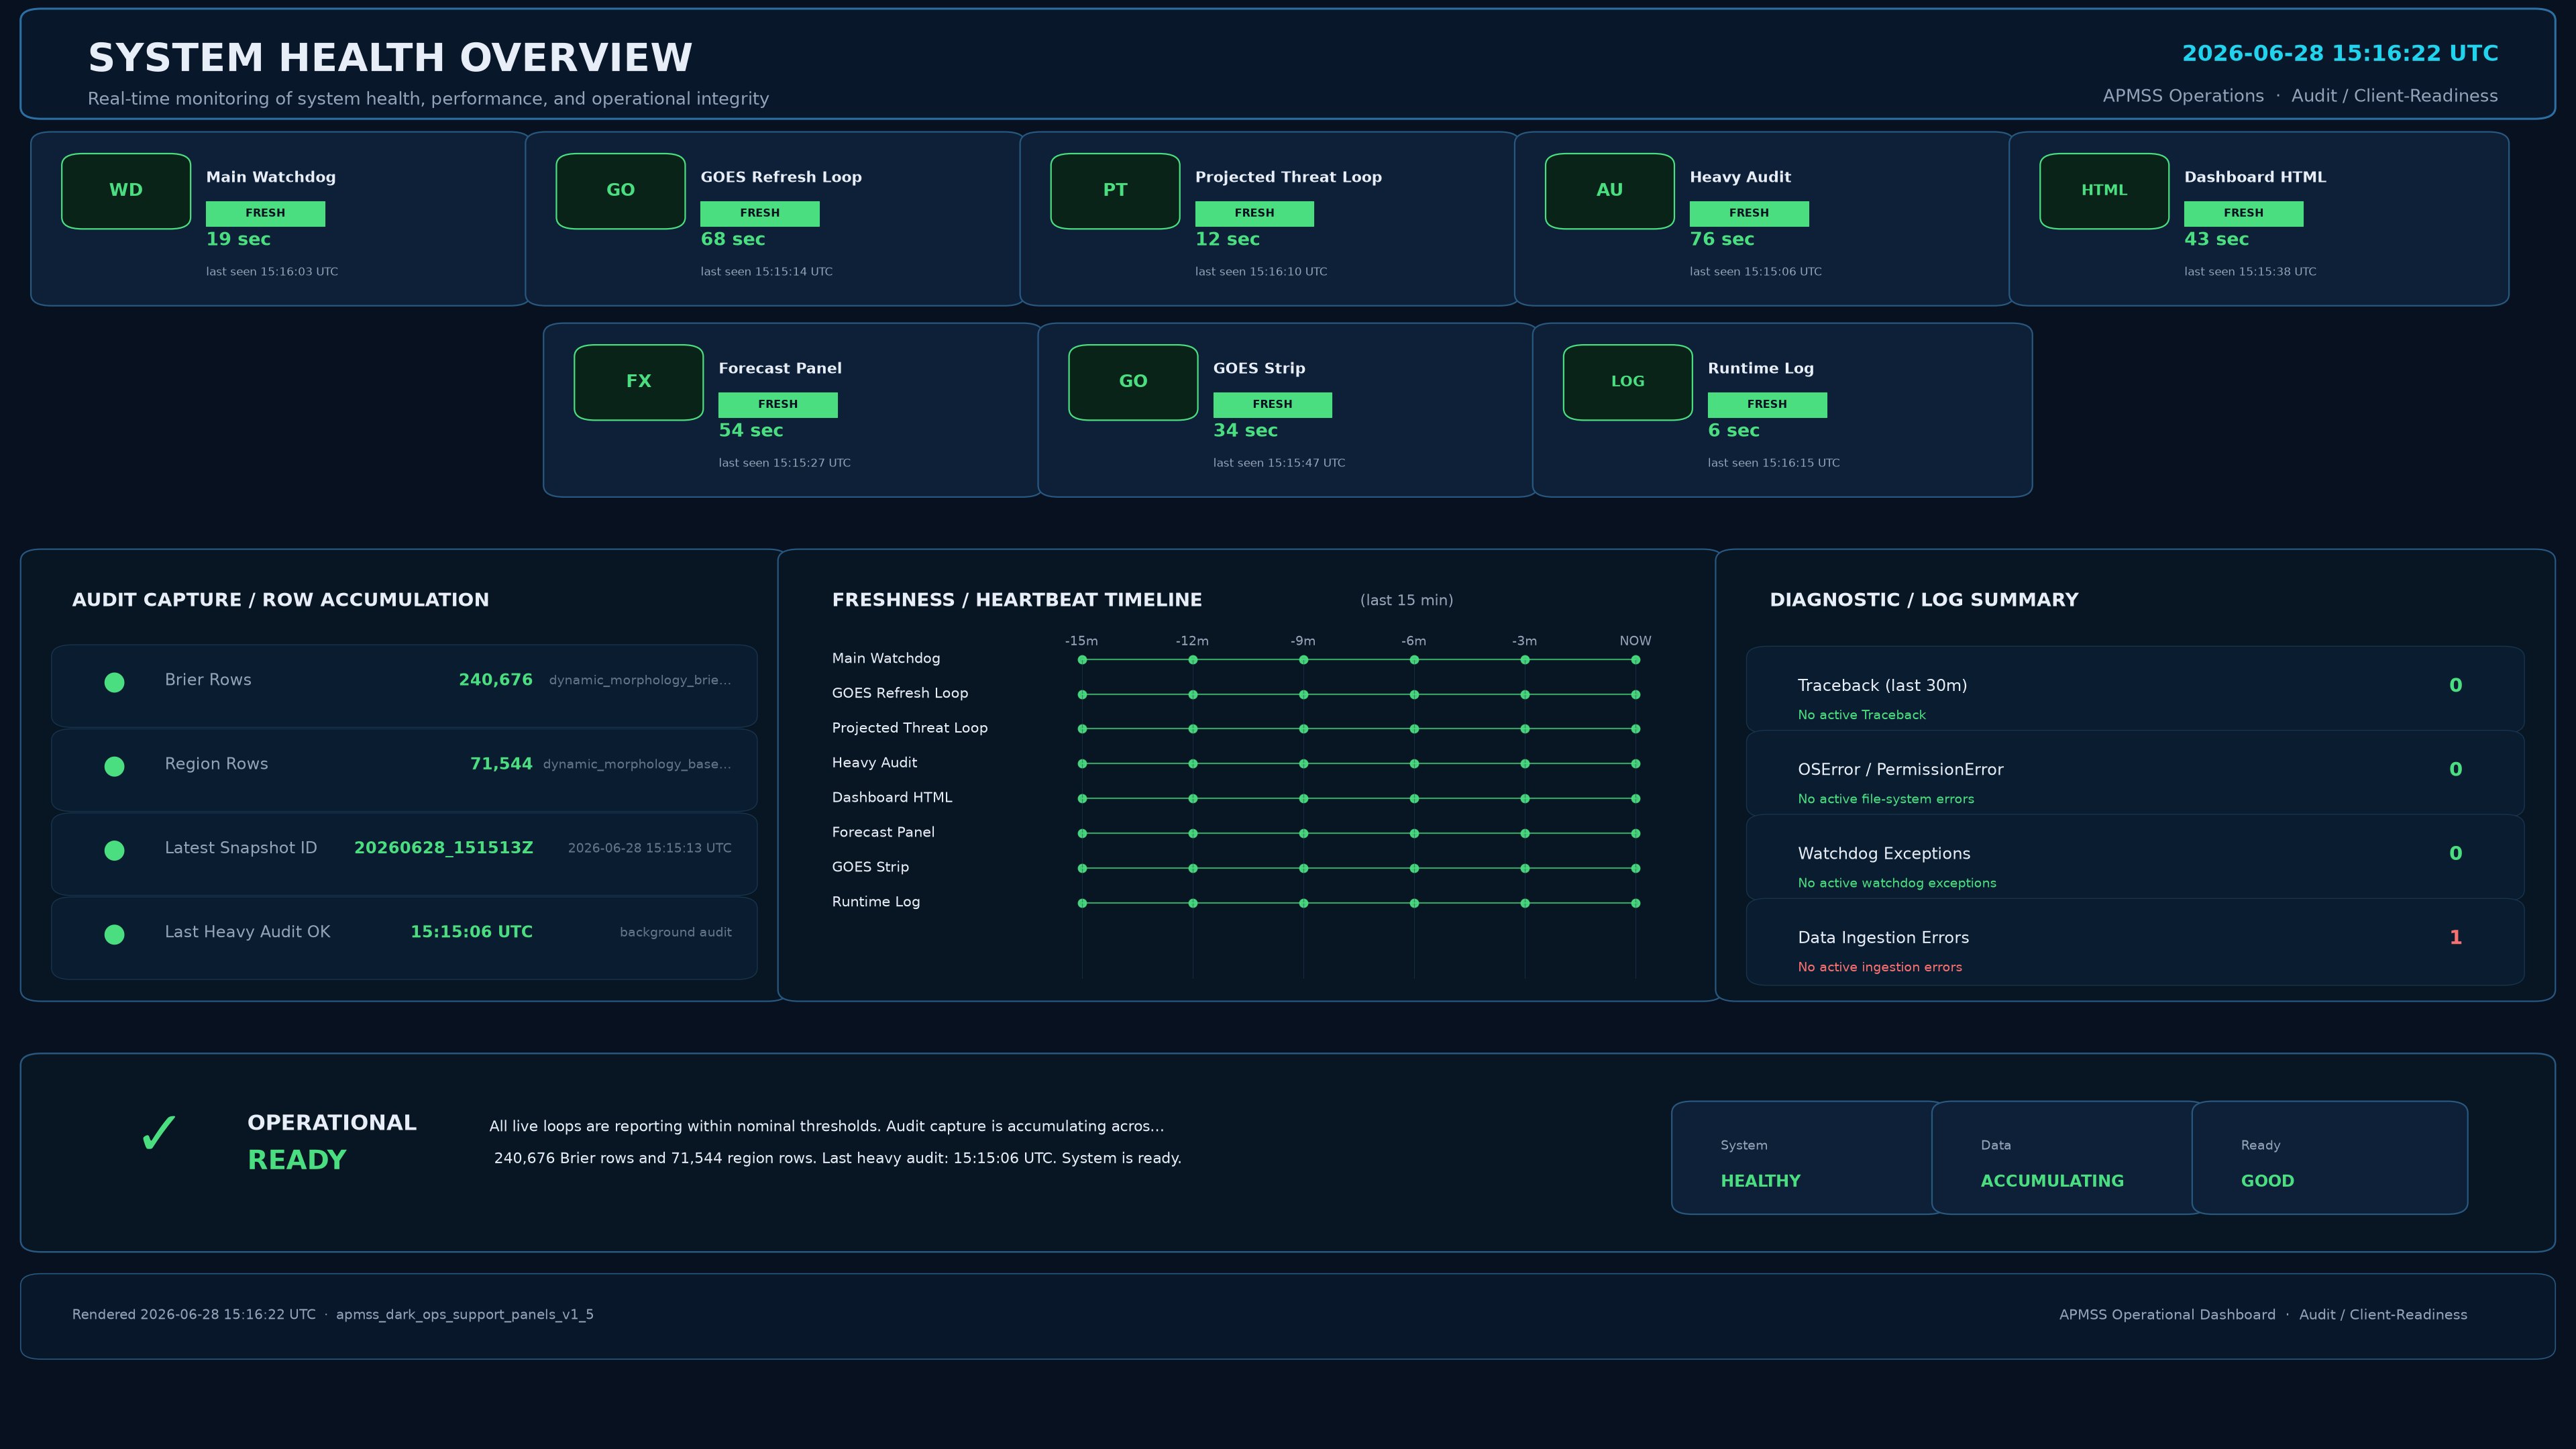2576x1449 pixels.
Task: Click the FRESH badge on Forecast Panel card
Action: (777, 405)
